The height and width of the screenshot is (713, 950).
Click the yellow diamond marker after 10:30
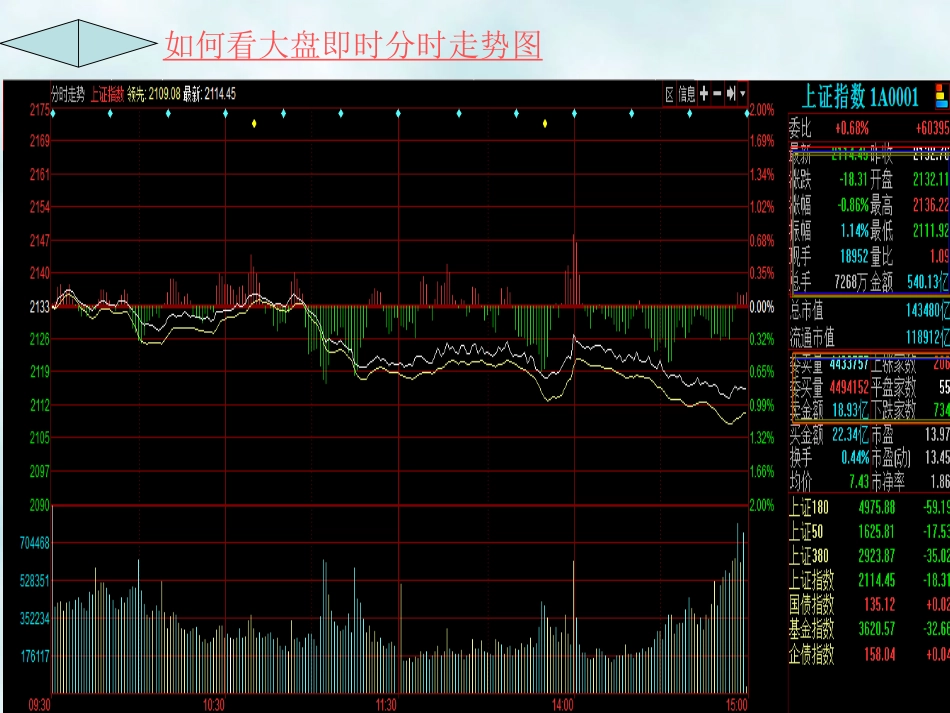(x=254, y=124)
